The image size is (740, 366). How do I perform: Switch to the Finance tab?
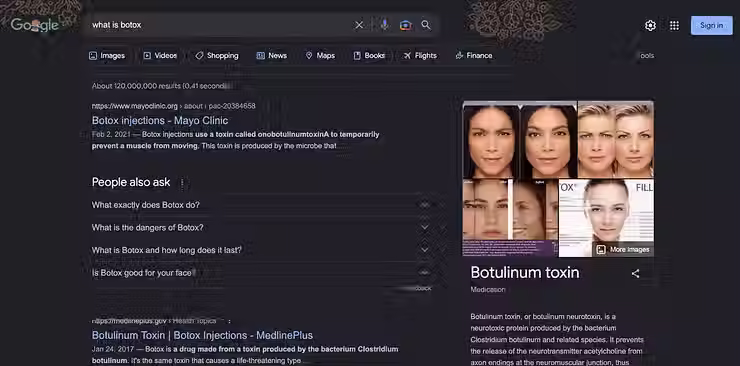[474, 56]
